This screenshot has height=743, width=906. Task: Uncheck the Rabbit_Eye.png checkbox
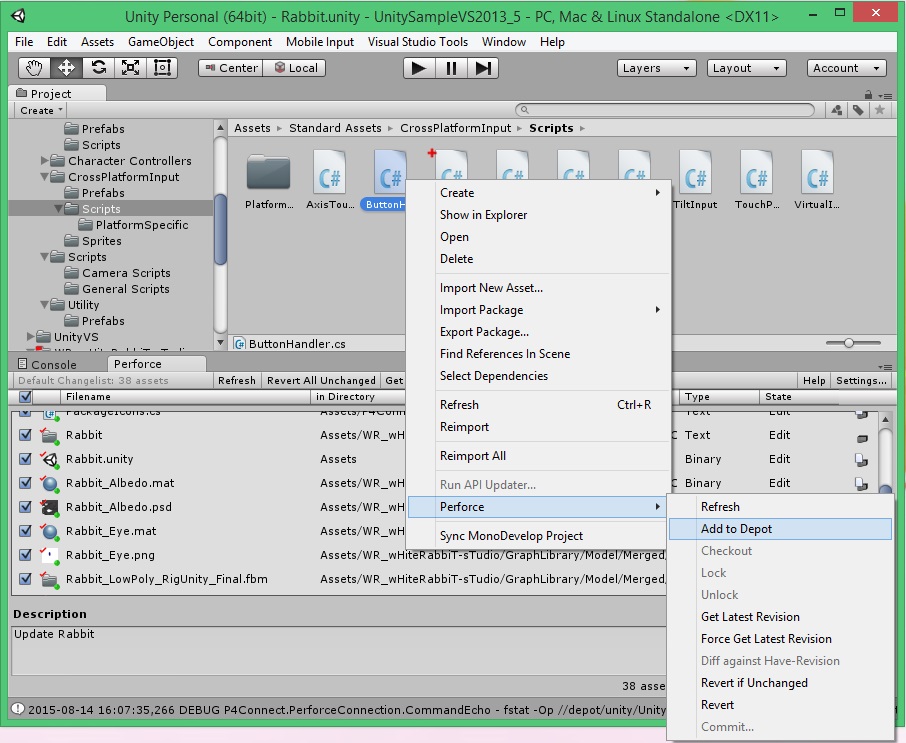(25, 555)
